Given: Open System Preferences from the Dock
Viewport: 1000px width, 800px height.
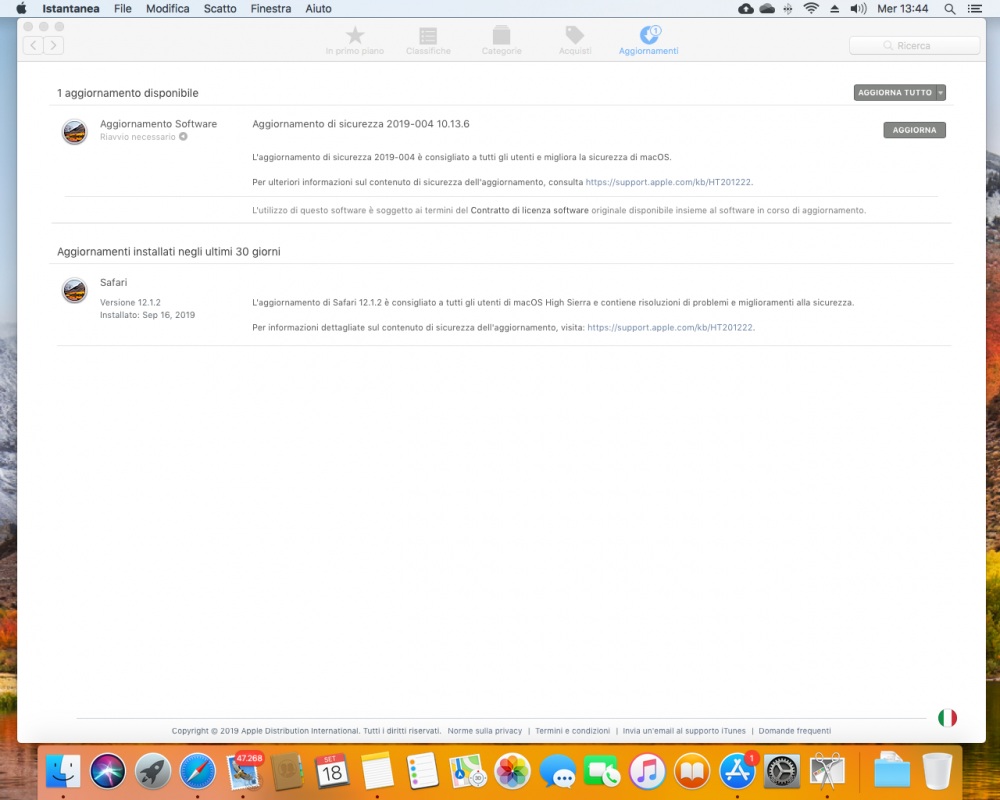Looking at the screenshot, I should tap(782, 771).
